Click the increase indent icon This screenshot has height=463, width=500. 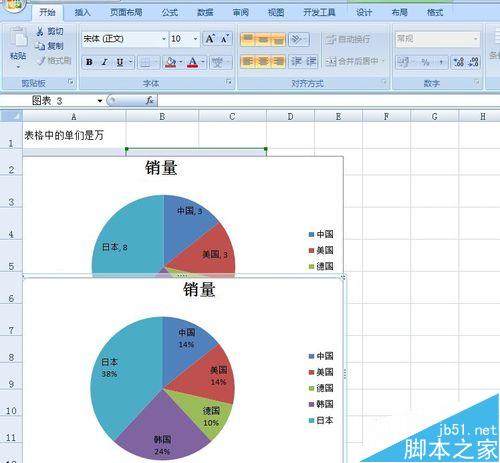coord(311,62)
